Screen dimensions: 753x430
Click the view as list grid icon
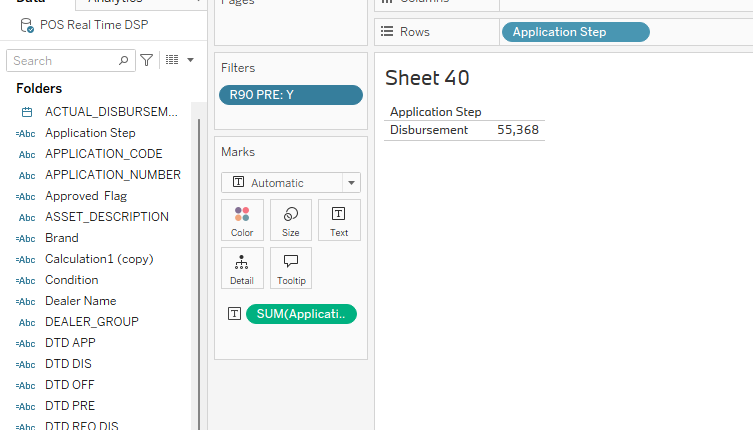point(172,60)
